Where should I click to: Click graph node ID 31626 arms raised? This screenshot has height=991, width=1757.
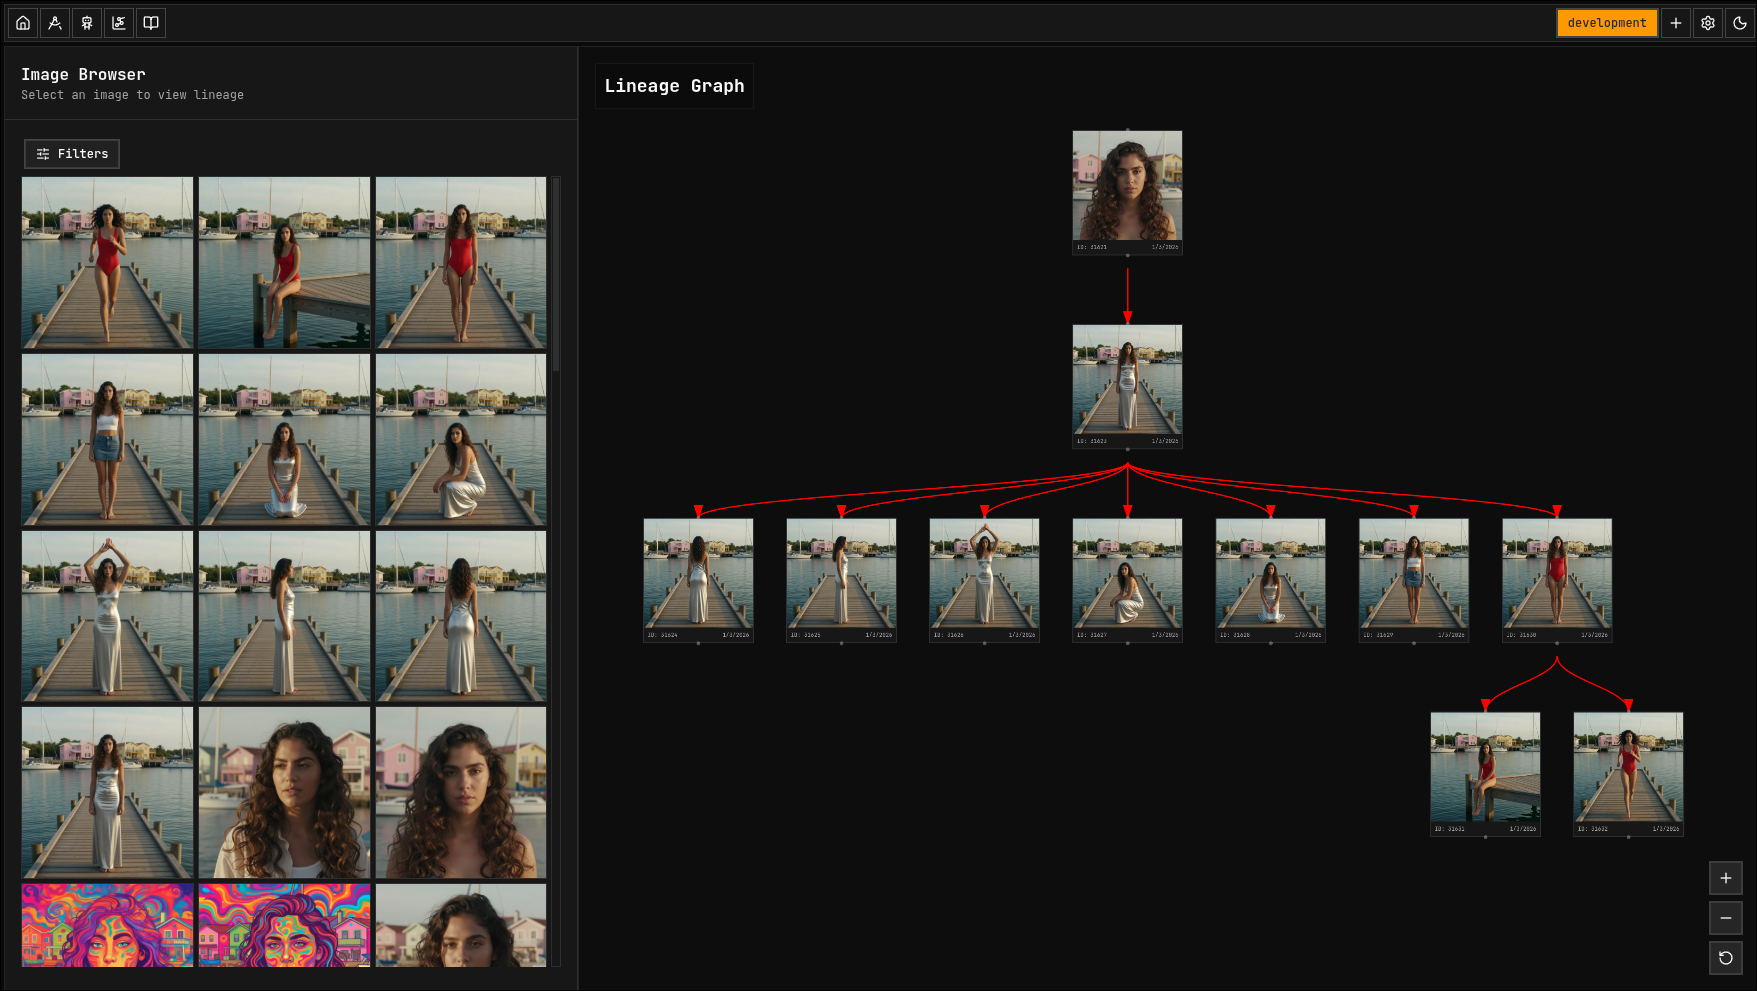point(984,580)
